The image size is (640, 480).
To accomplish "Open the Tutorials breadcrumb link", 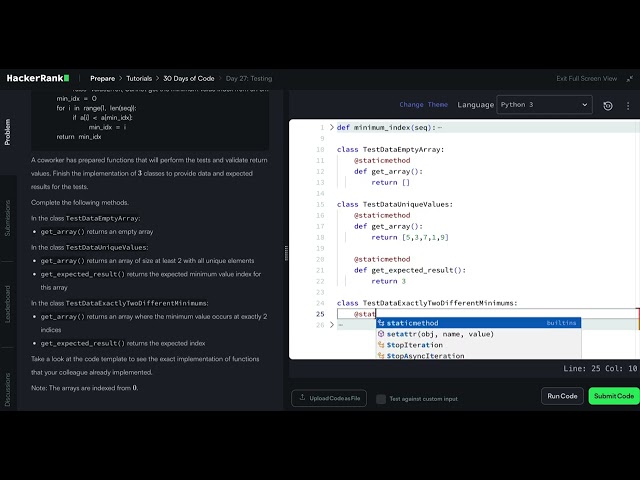I will [x=139, y=78].
